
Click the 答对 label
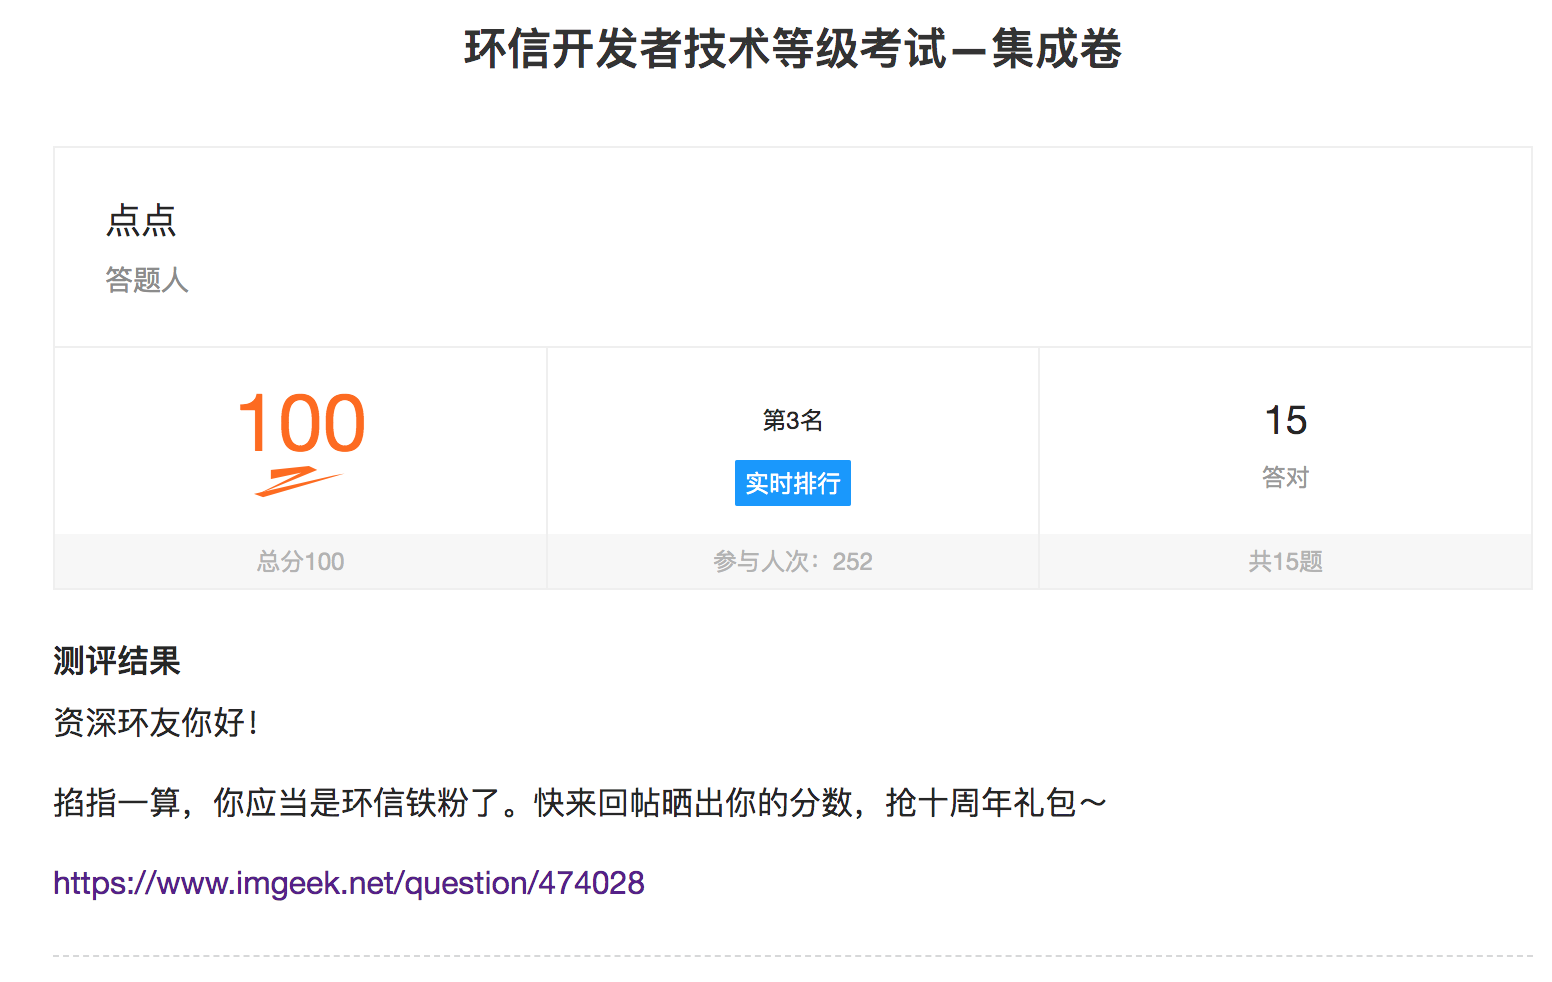(1286, 477)
